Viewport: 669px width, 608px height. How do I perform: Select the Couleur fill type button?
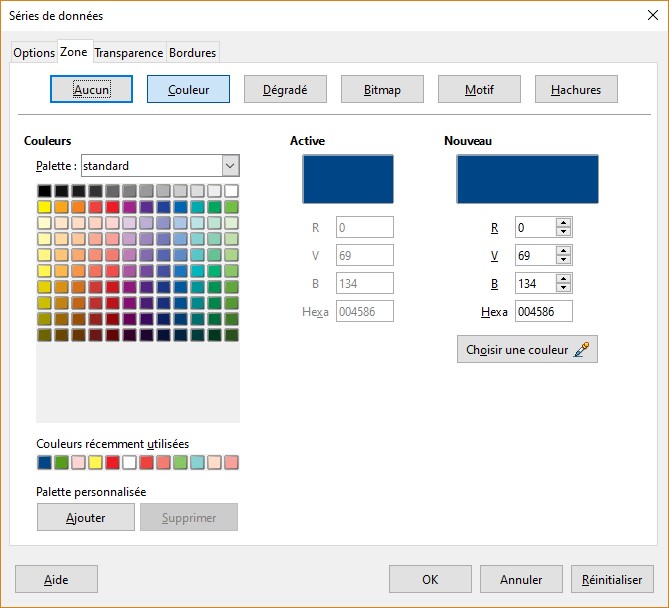pyautogui.click(x=188, y=89)
